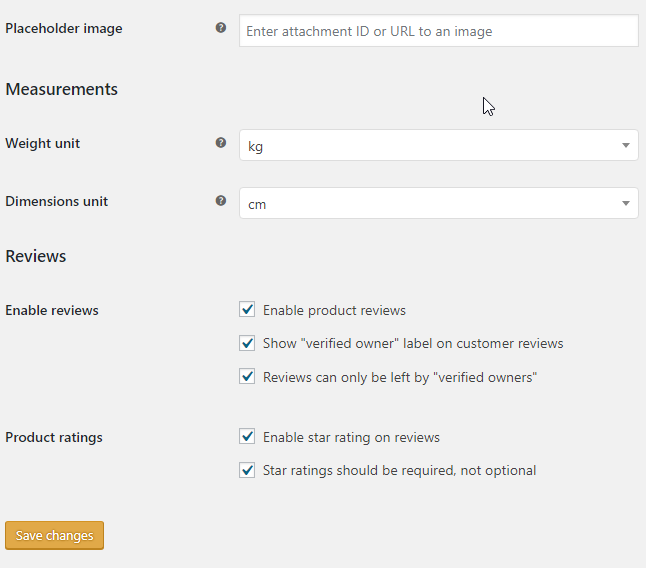The image size is (646, 568).
Task: Click the help icon next to Weight unit
Action: (x=221, y=143)
